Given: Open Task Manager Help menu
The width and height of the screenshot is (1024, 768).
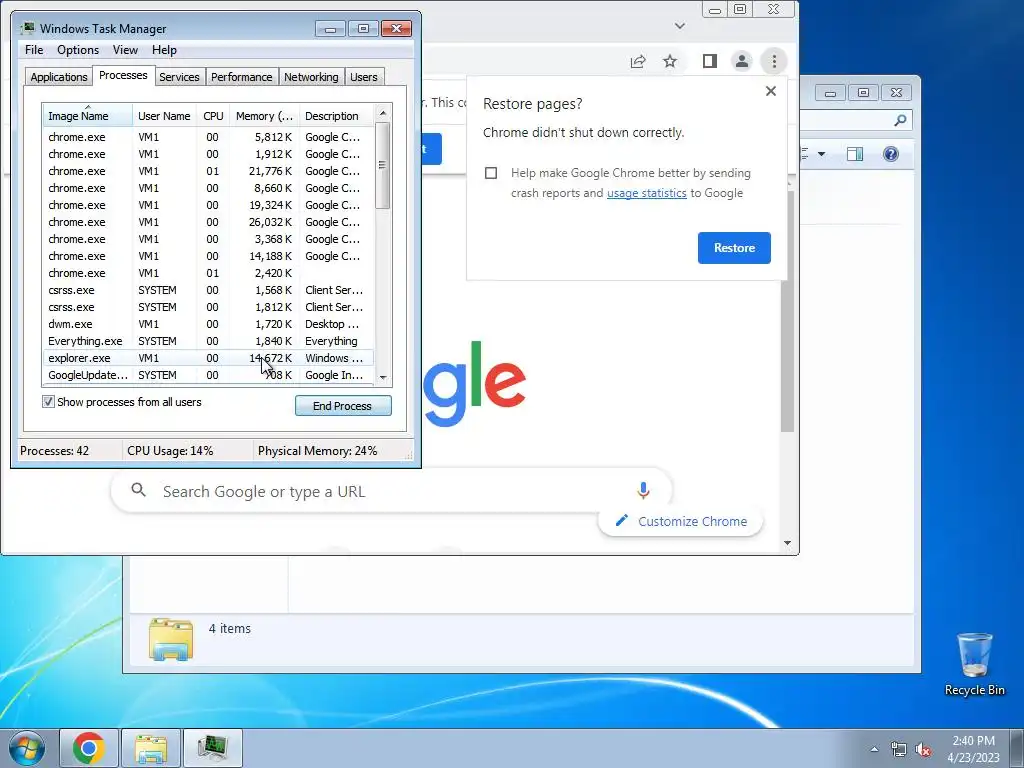Looking at the screenshot, I should pos(164,50).
